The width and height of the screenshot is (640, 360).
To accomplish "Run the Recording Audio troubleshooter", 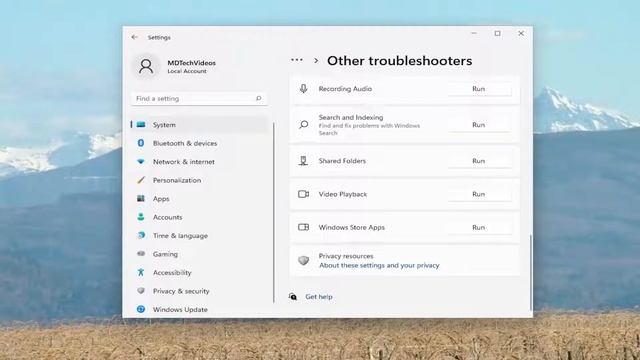I will [478, 89].
